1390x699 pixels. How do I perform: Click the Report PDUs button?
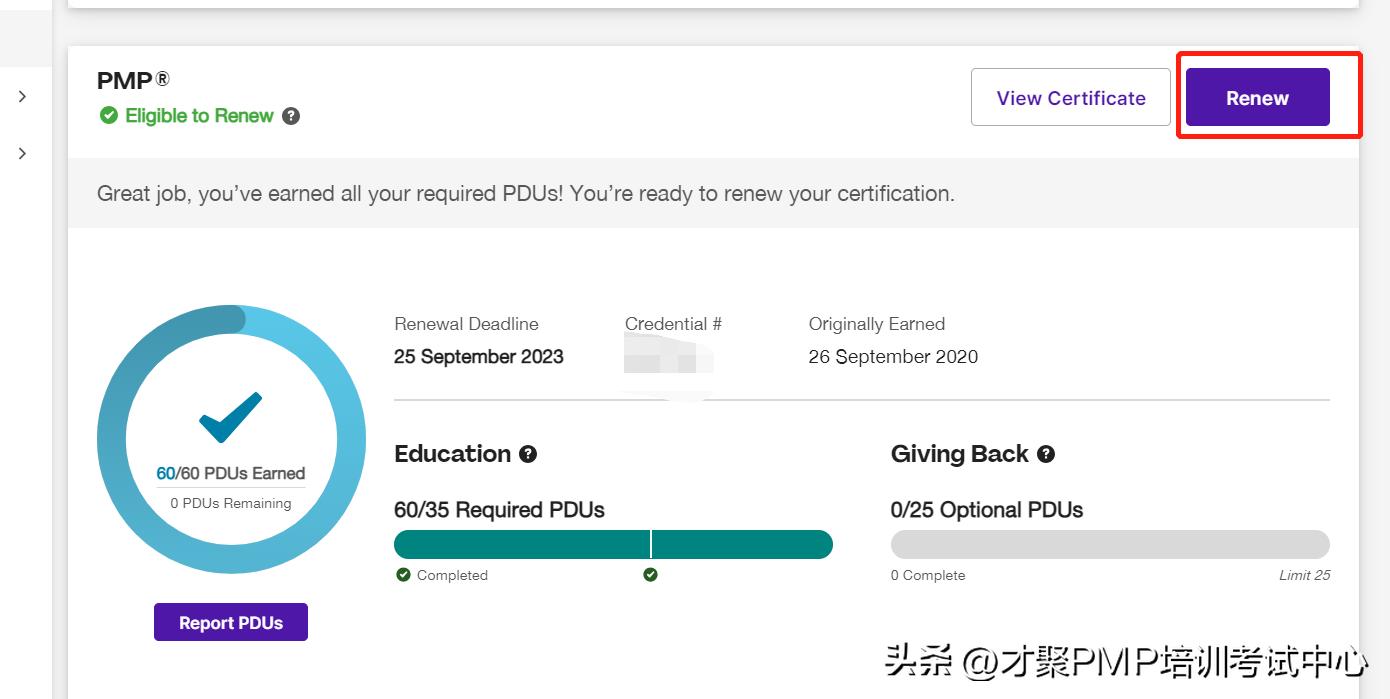coord(230,621)
